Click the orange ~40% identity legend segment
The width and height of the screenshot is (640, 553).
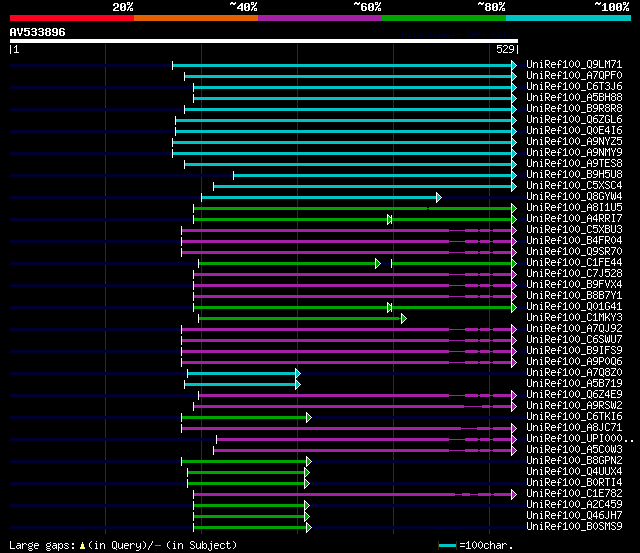click(196, 18)
